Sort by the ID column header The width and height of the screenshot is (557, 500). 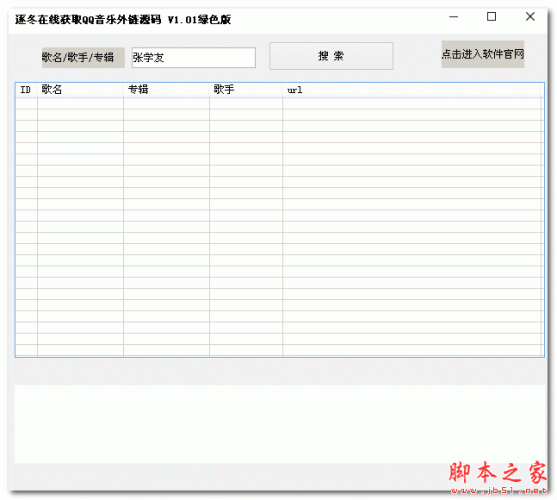[x=26, y=90]
